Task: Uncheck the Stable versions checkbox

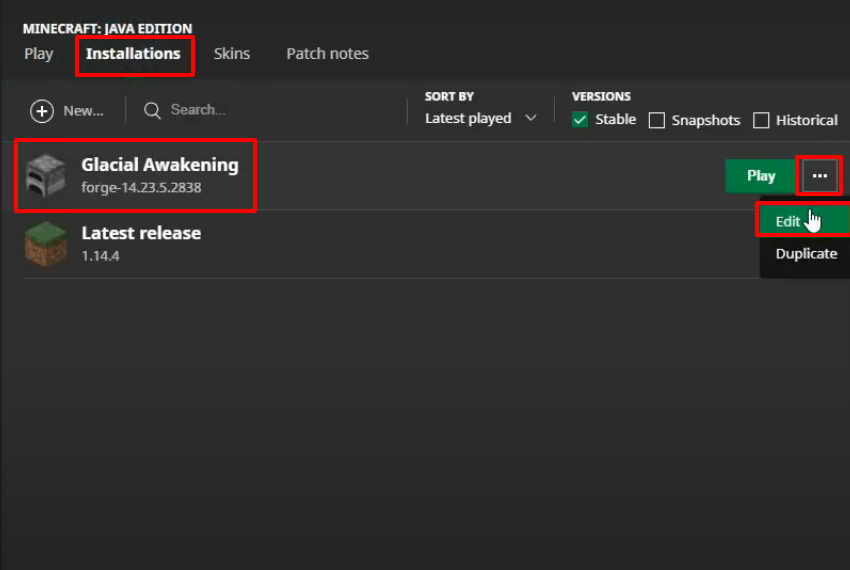Action: (579, 119)
